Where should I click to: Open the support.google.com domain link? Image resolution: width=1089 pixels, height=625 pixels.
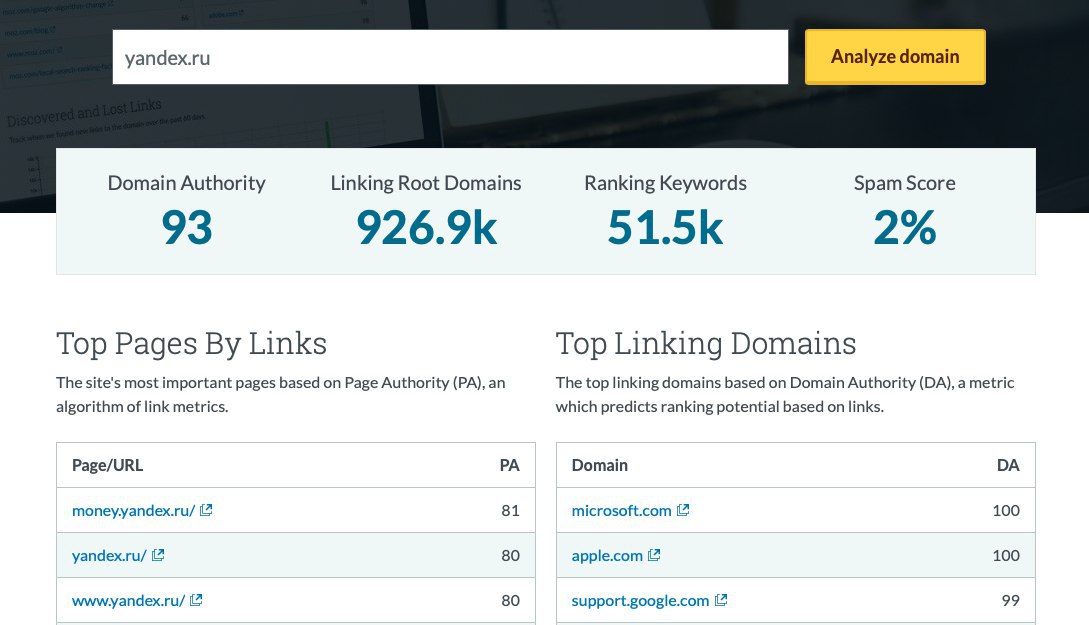(x=640, y=601)
